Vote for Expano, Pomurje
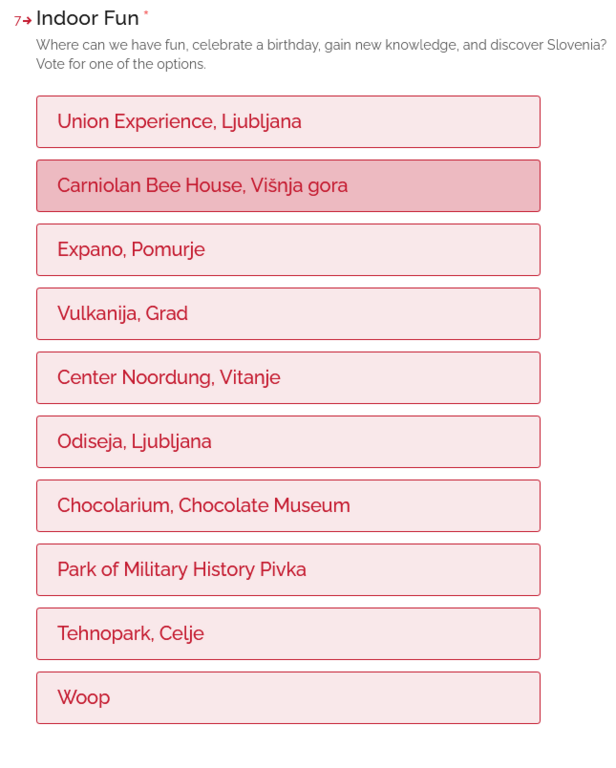 pyautogui.click(x=288, y=250)
